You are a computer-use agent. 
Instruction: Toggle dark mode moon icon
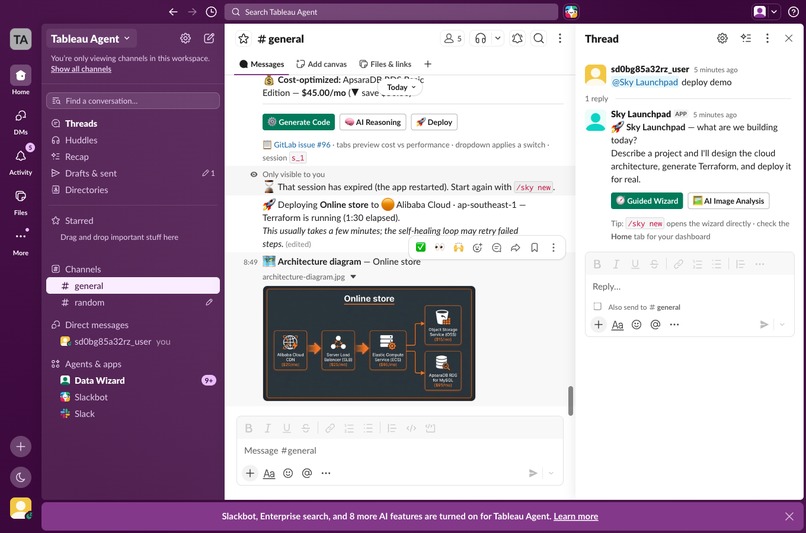21,477
